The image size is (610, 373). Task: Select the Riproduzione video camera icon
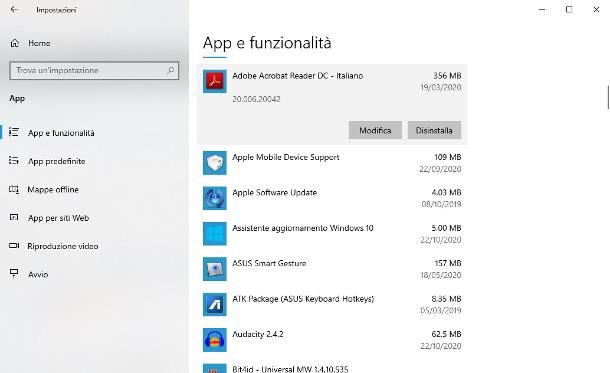tap(14, 246)
